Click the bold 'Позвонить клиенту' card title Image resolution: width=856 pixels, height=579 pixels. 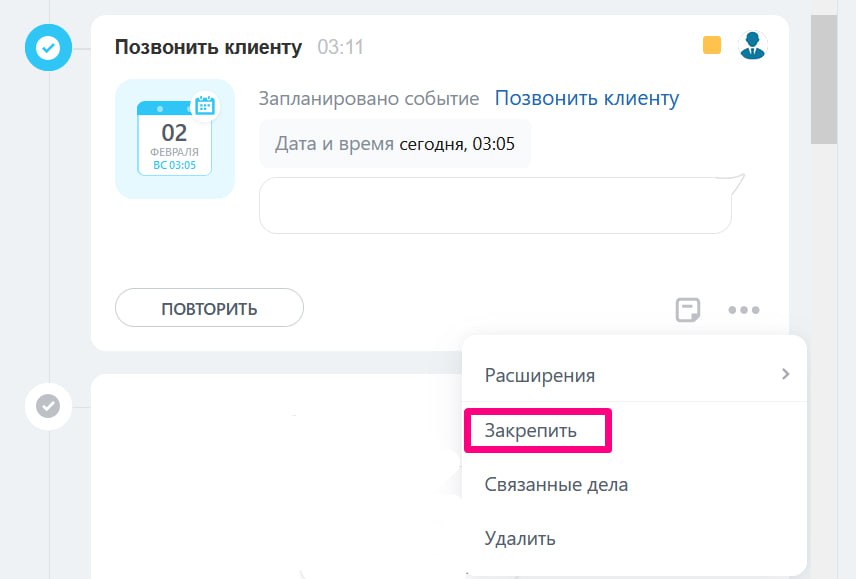click(208, 47)
